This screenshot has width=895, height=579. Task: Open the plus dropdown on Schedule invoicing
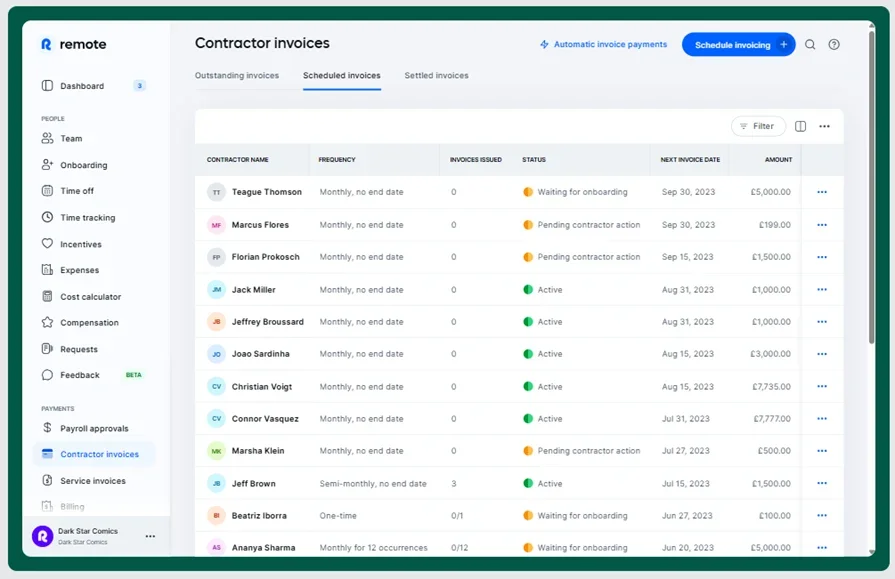click(x=784, y=45)
